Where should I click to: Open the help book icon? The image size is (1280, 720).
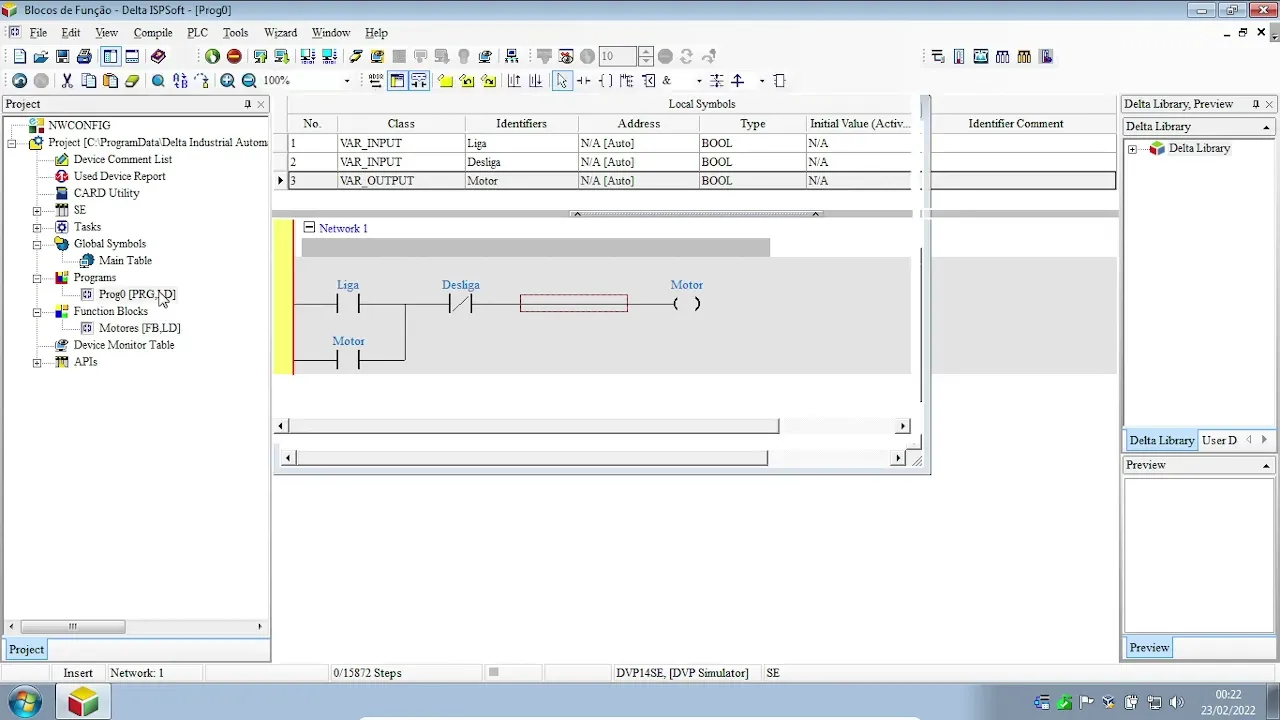[158, 57]
